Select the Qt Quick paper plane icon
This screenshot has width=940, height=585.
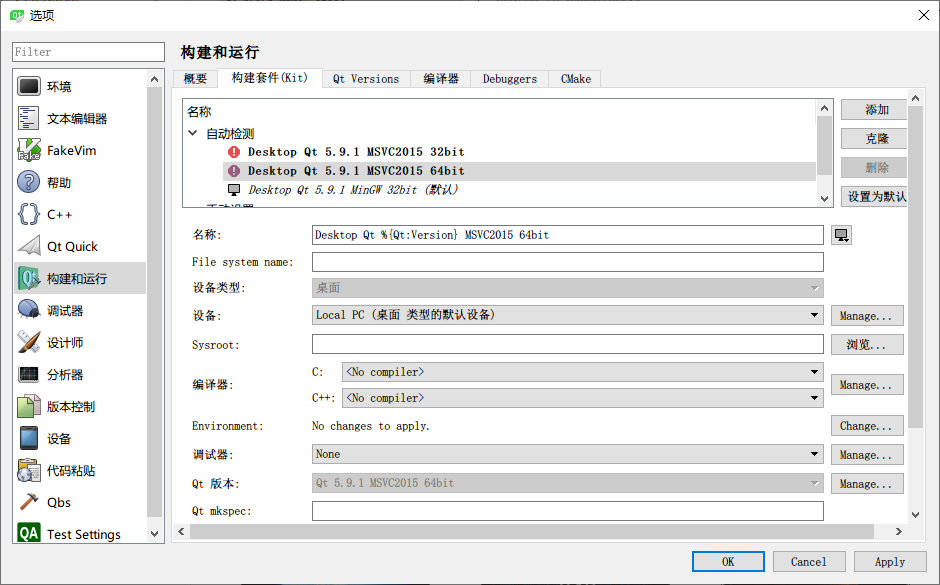click(x=29, y=246)
